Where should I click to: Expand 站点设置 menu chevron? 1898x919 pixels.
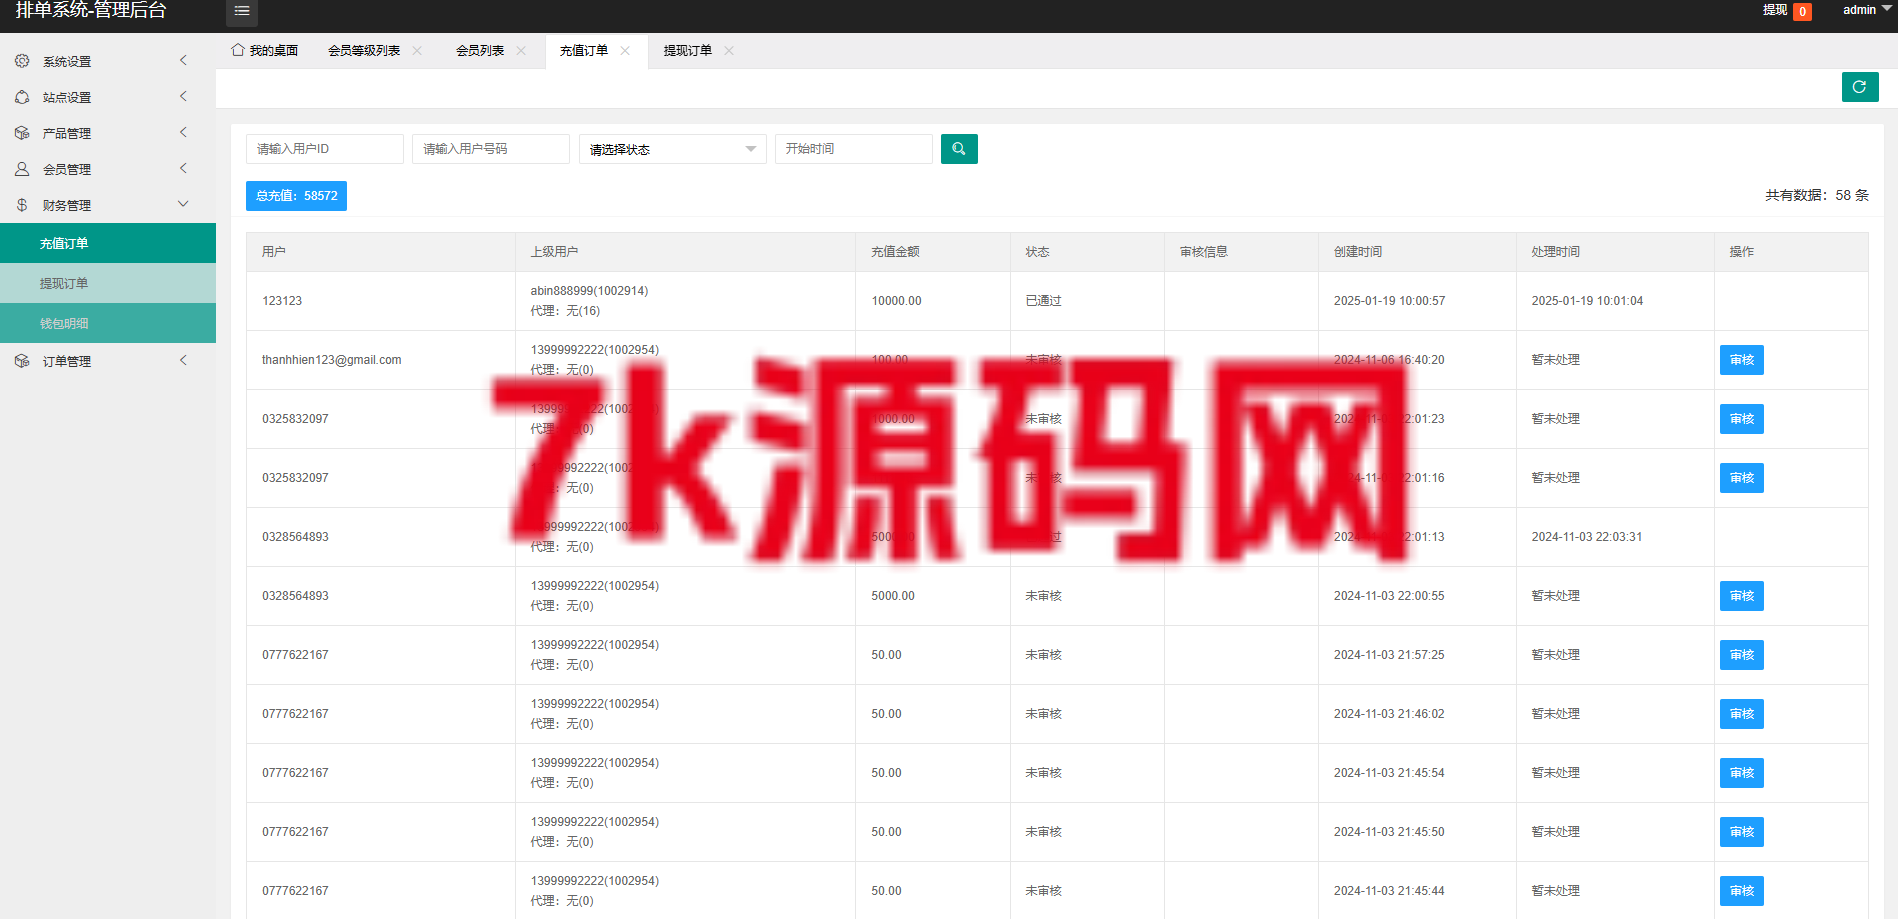pos(183,97)
